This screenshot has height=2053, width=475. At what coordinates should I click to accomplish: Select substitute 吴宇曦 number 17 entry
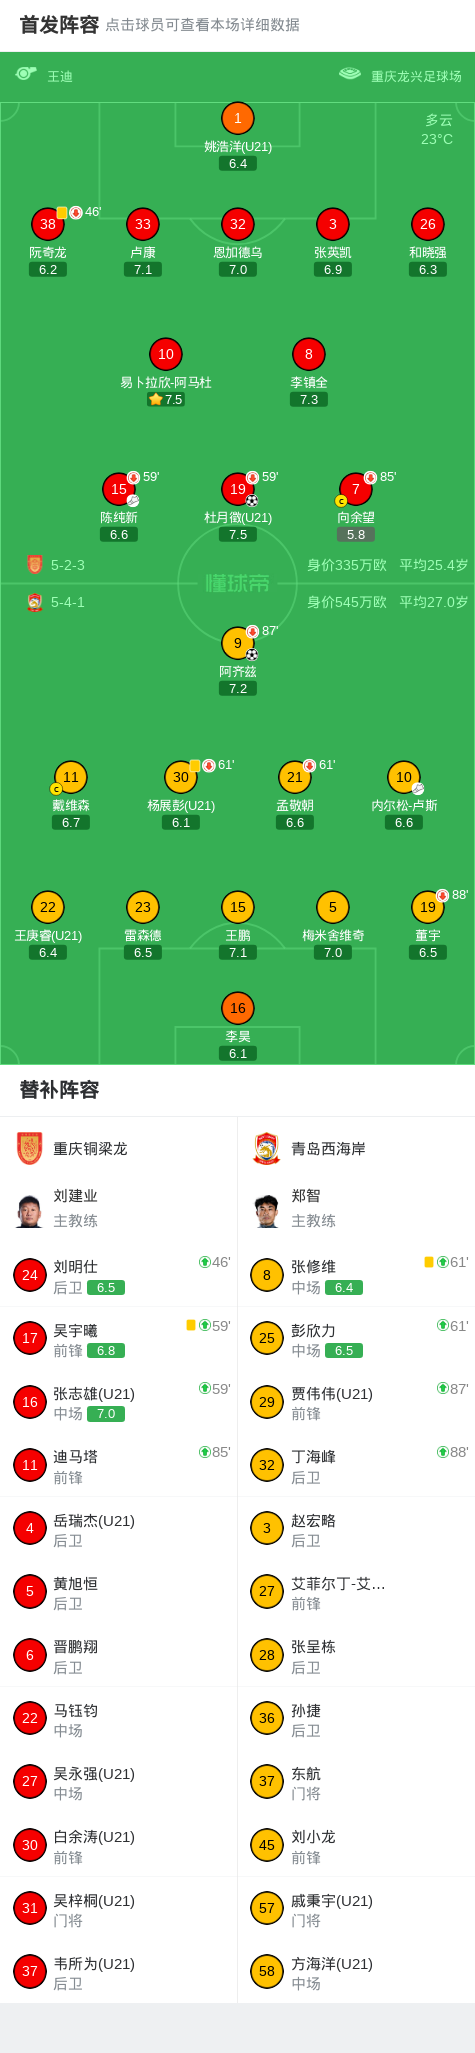point(119,1338)
